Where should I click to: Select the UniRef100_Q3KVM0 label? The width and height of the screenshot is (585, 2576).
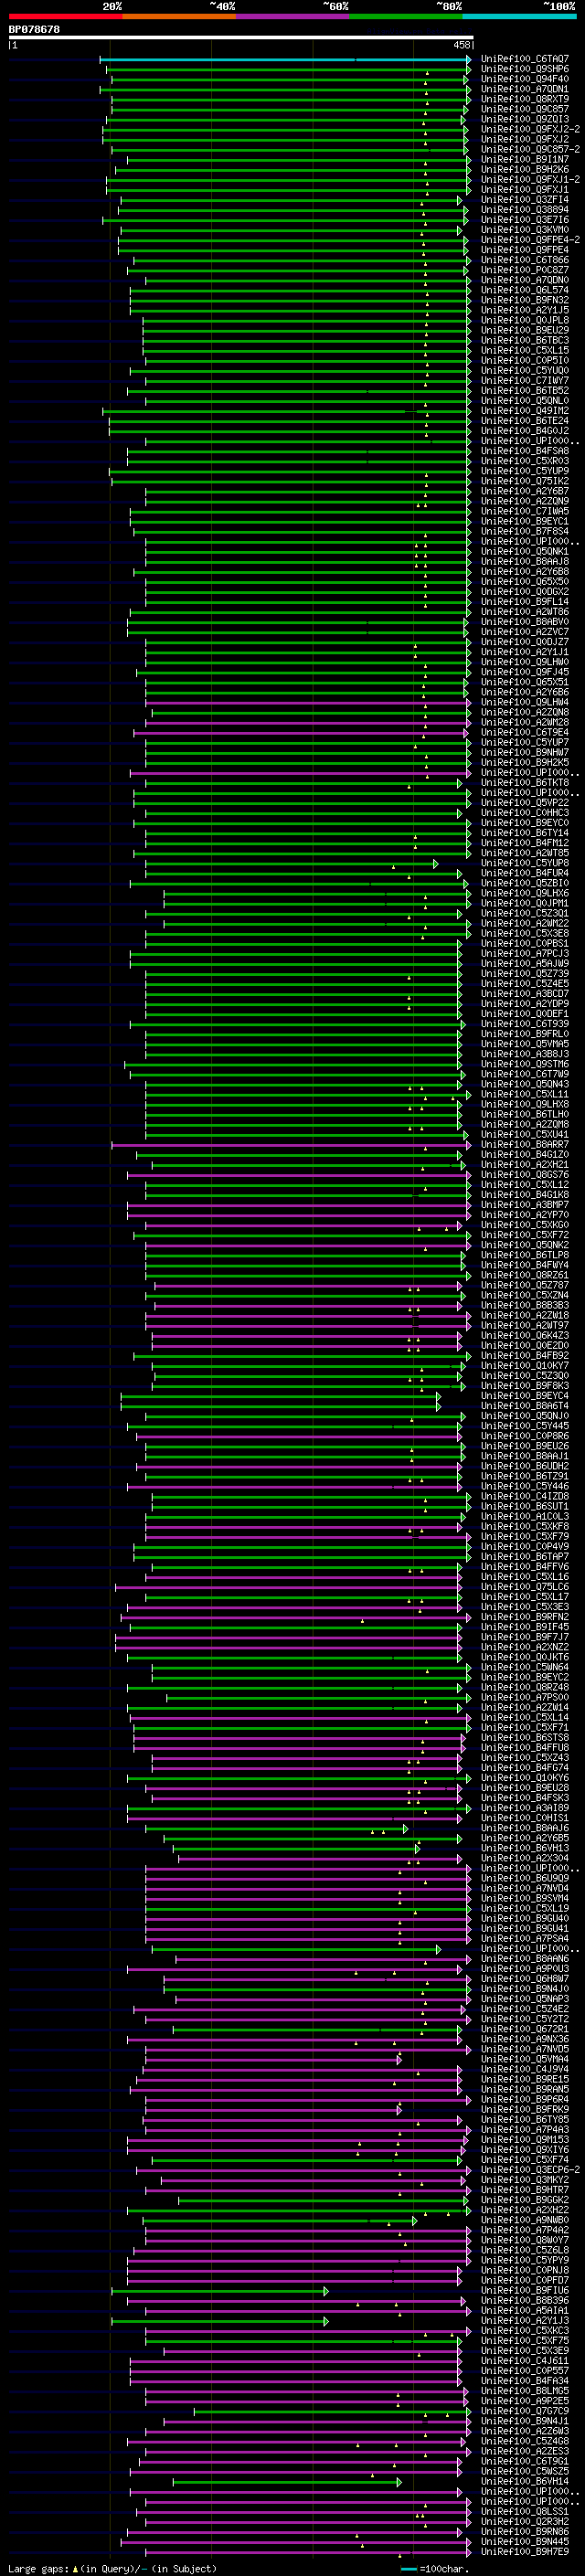tap(524, 230)
